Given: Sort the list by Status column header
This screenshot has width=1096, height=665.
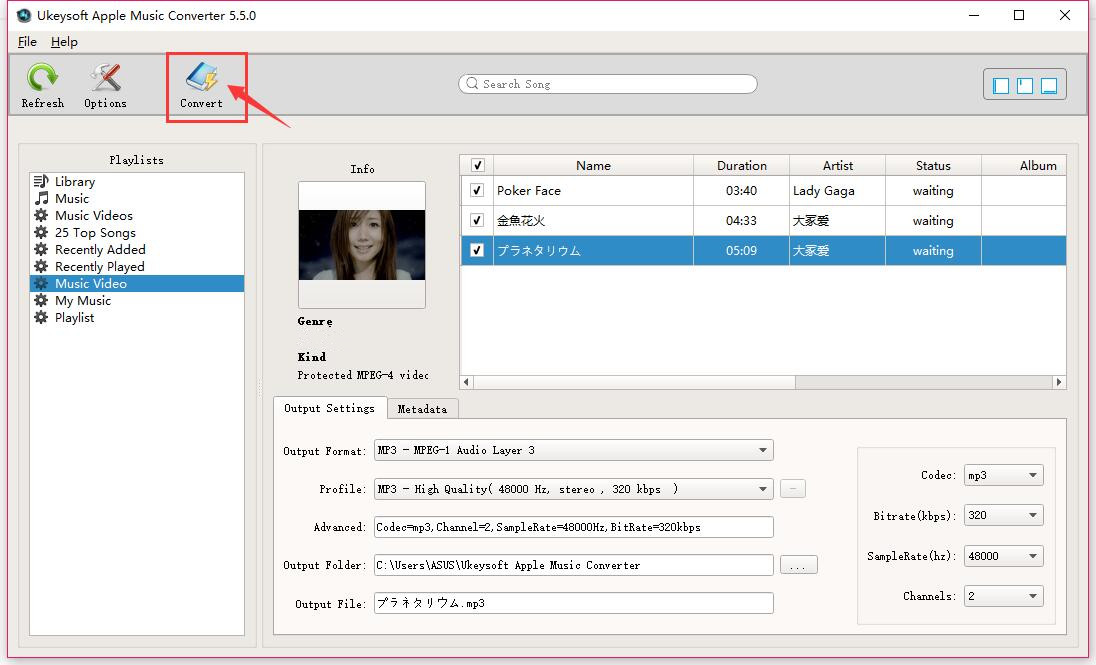Looking at the screenshot, I should click(x=933, y=166).
